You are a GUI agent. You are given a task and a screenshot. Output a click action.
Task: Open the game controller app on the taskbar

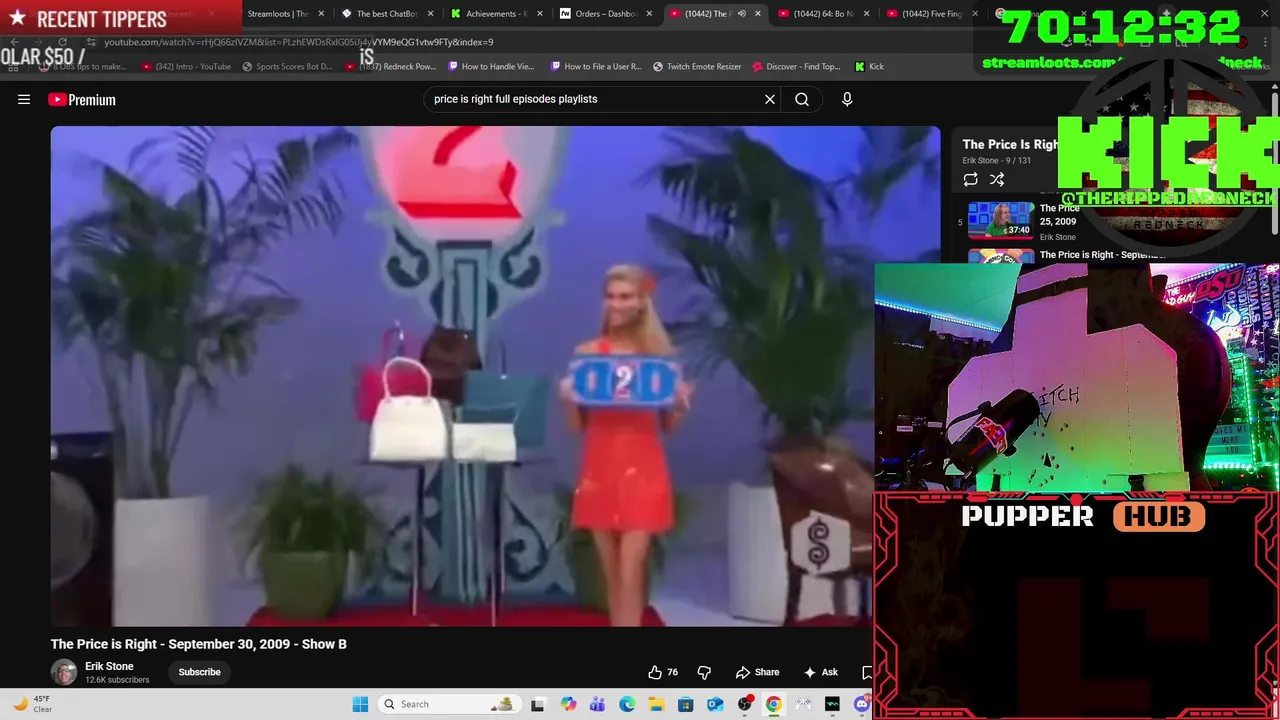(803, 704)
